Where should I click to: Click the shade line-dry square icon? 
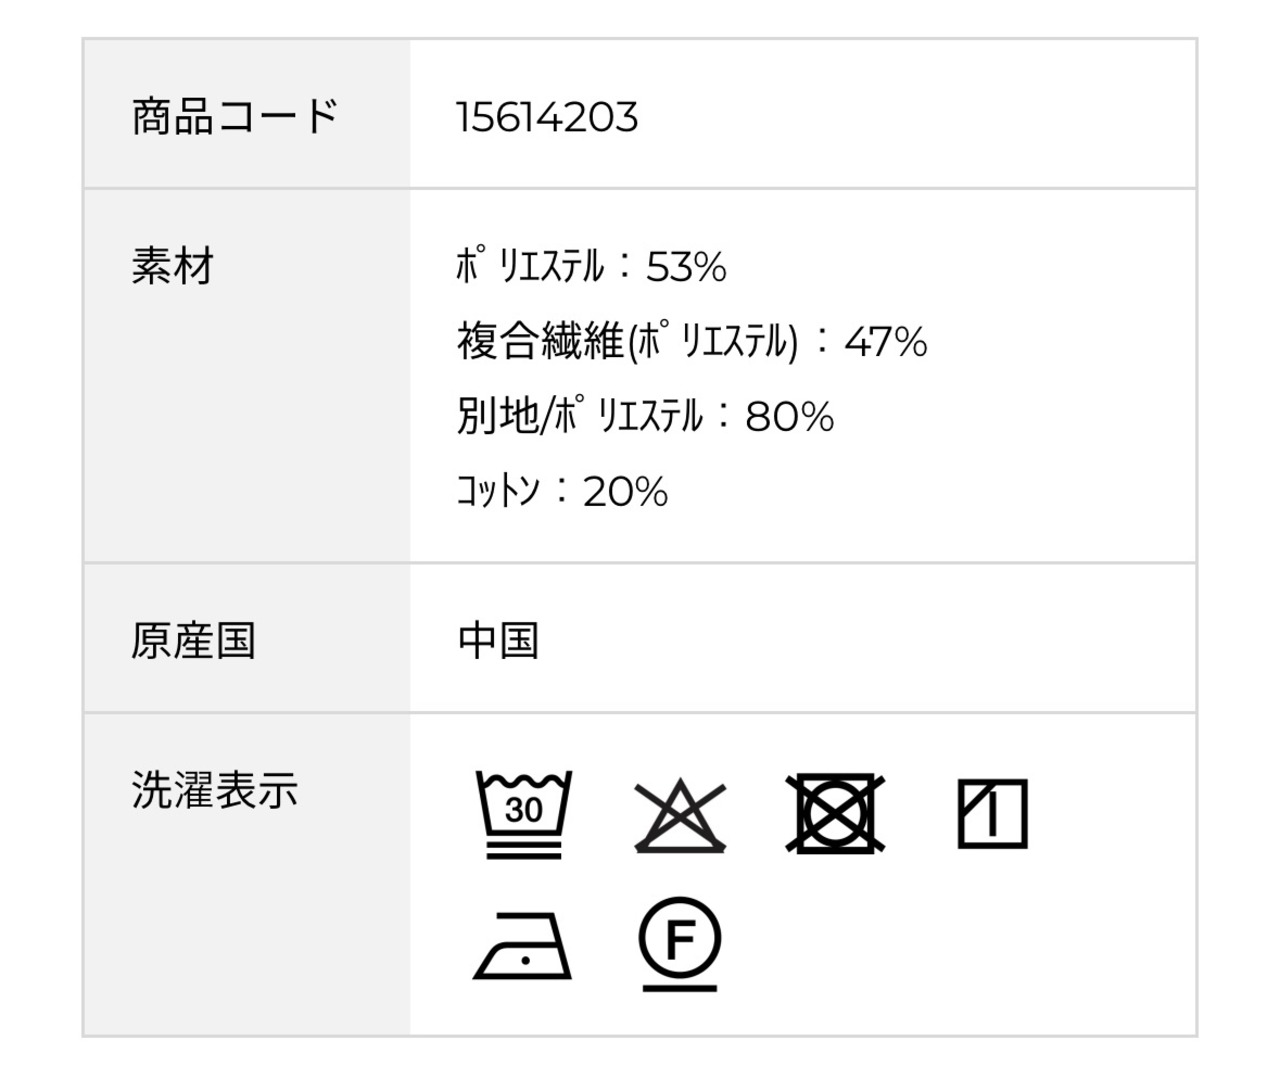pos(992,813)
